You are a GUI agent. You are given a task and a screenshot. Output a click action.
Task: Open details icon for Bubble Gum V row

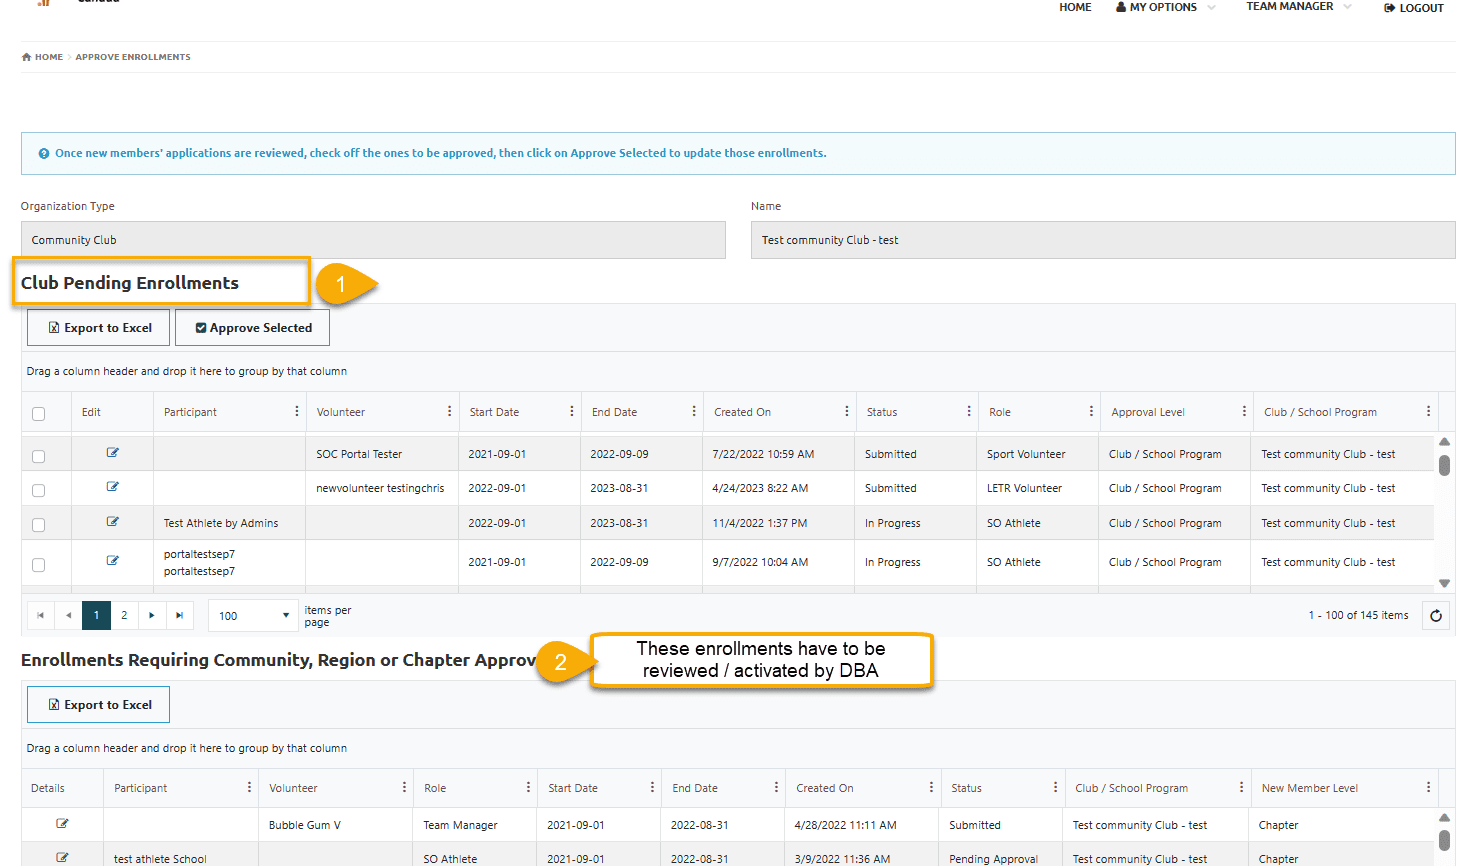62,824
